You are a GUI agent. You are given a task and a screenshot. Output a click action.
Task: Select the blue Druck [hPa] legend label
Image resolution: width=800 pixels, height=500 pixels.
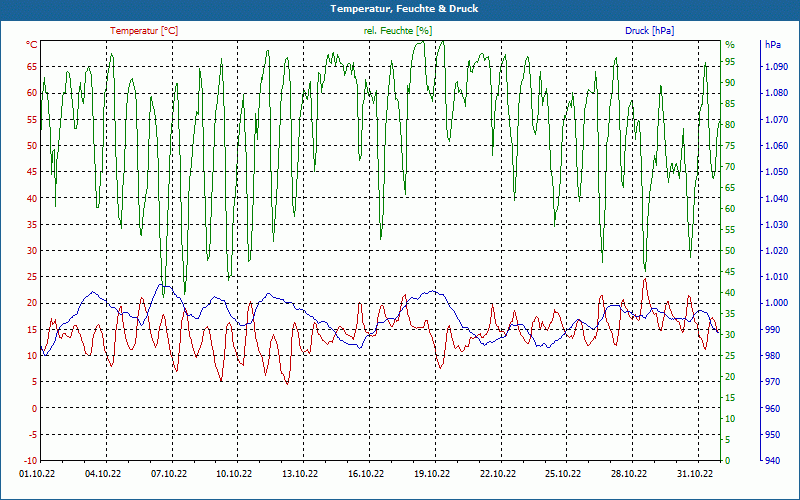point(649,31)
